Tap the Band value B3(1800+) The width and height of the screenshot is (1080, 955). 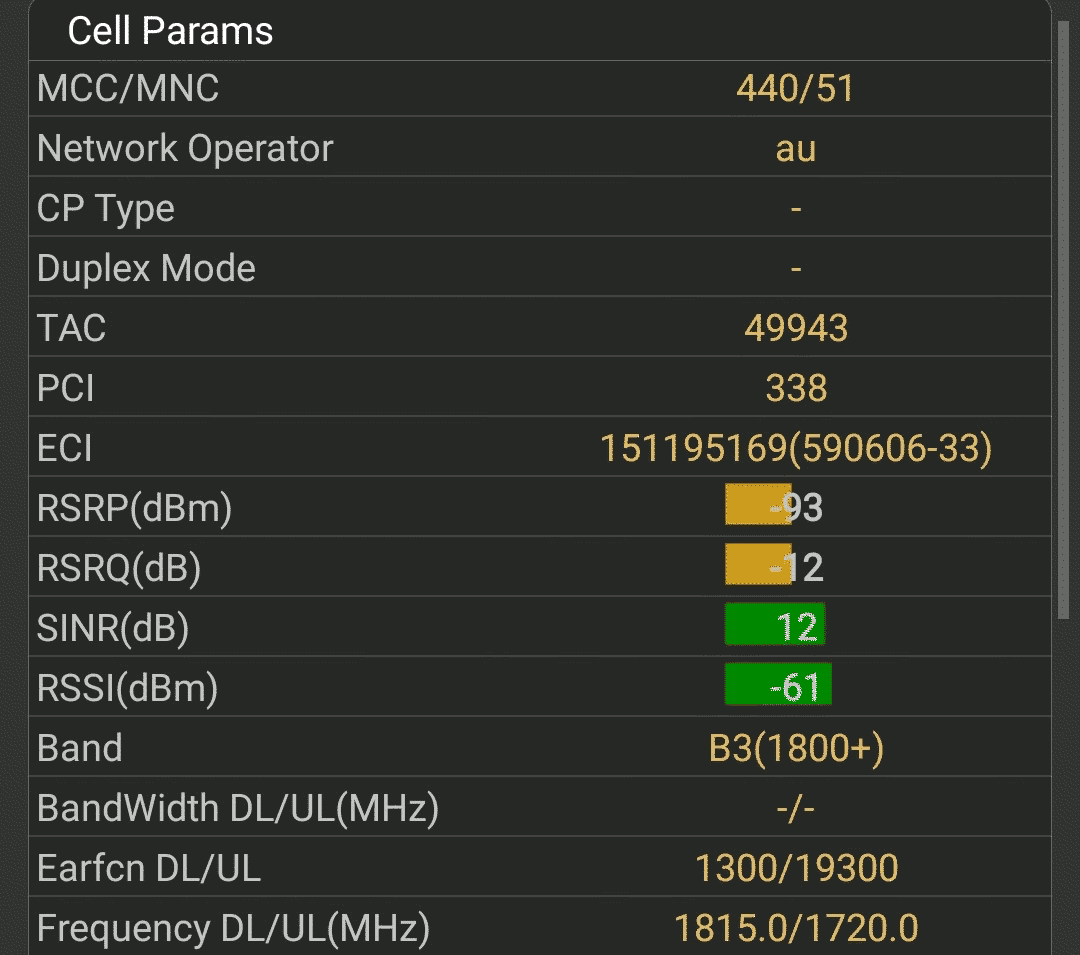pos(795,749)
